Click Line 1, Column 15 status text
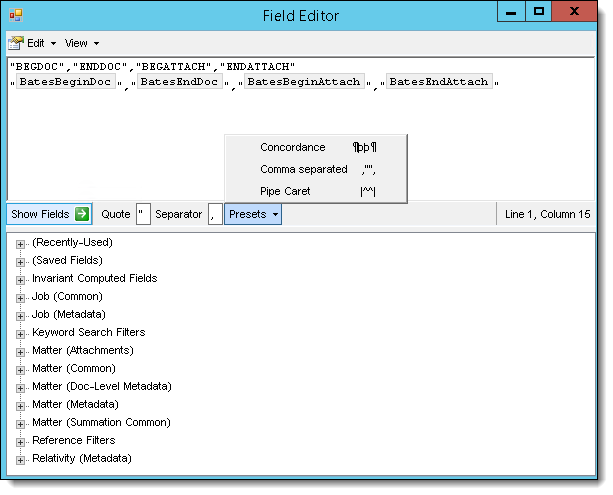This screenshot has width=613, height=495. pos(547,214)
